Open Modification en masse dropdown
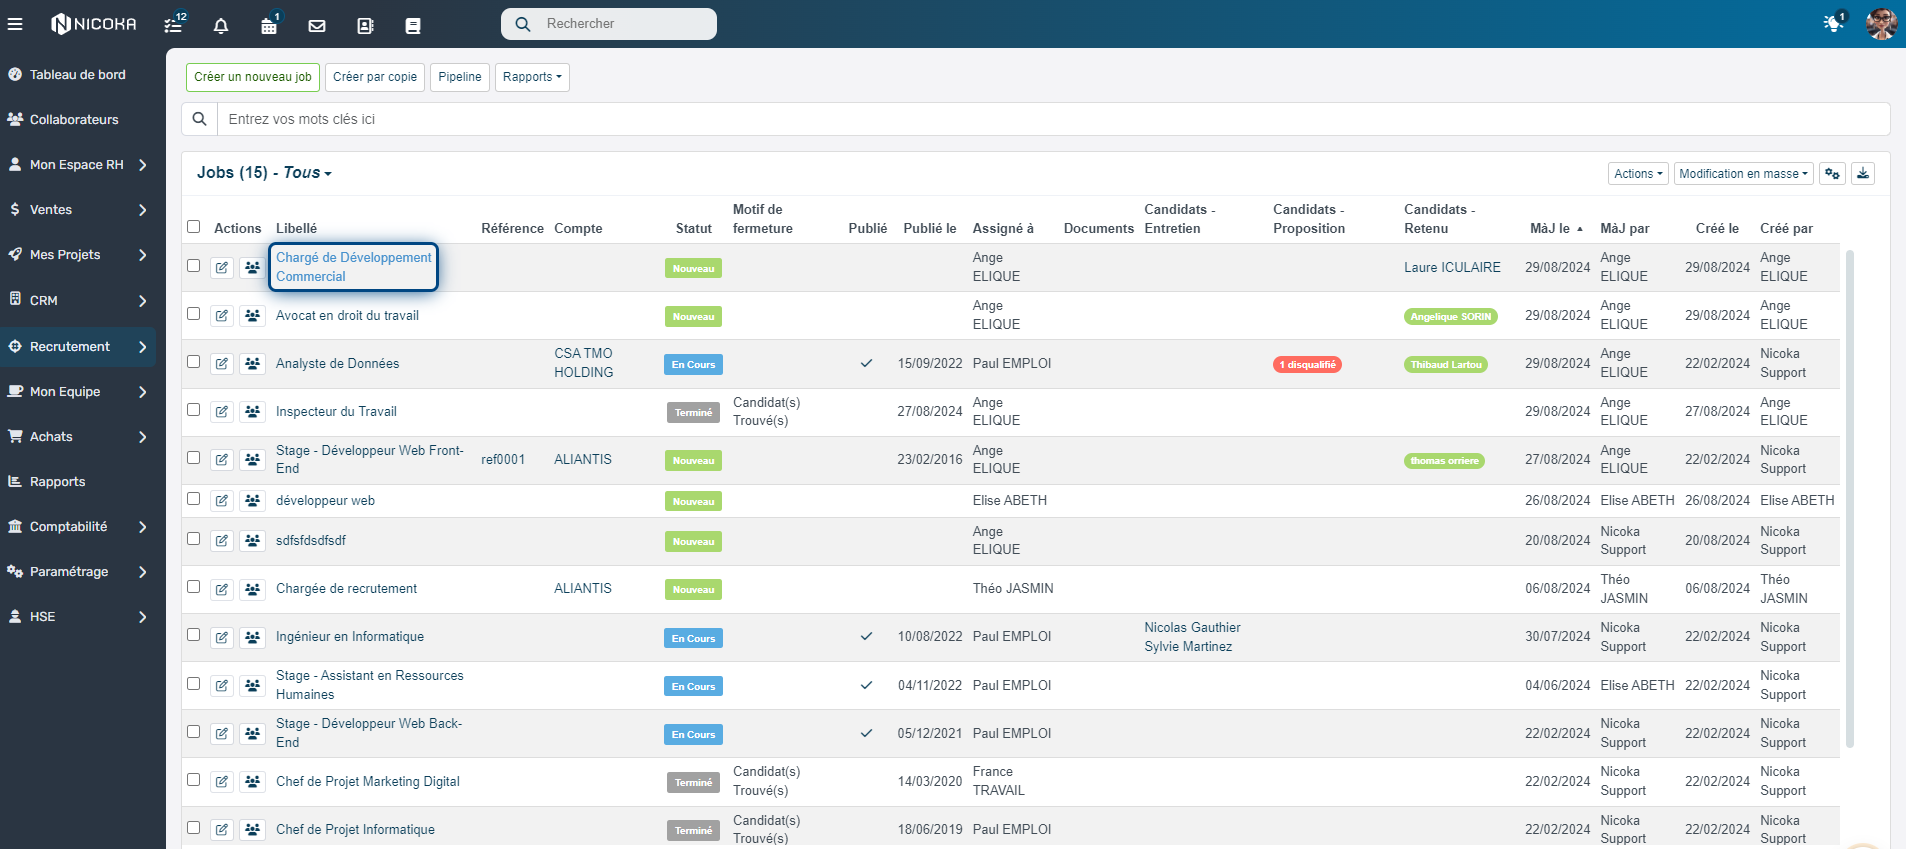The width and height of the screenshot is (1906, 849). 1743,174
